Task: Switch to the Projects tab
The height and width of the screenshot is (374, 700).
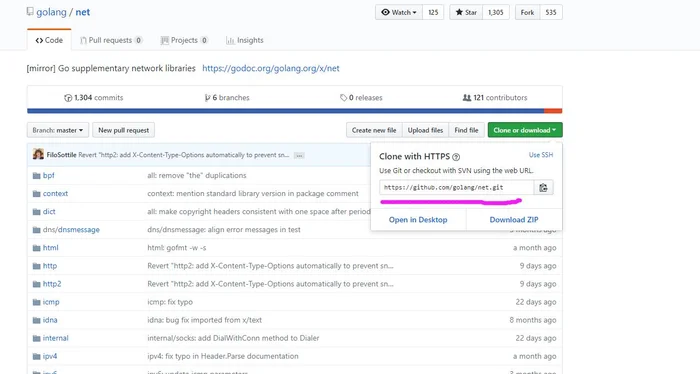Action: coord(184,40)
